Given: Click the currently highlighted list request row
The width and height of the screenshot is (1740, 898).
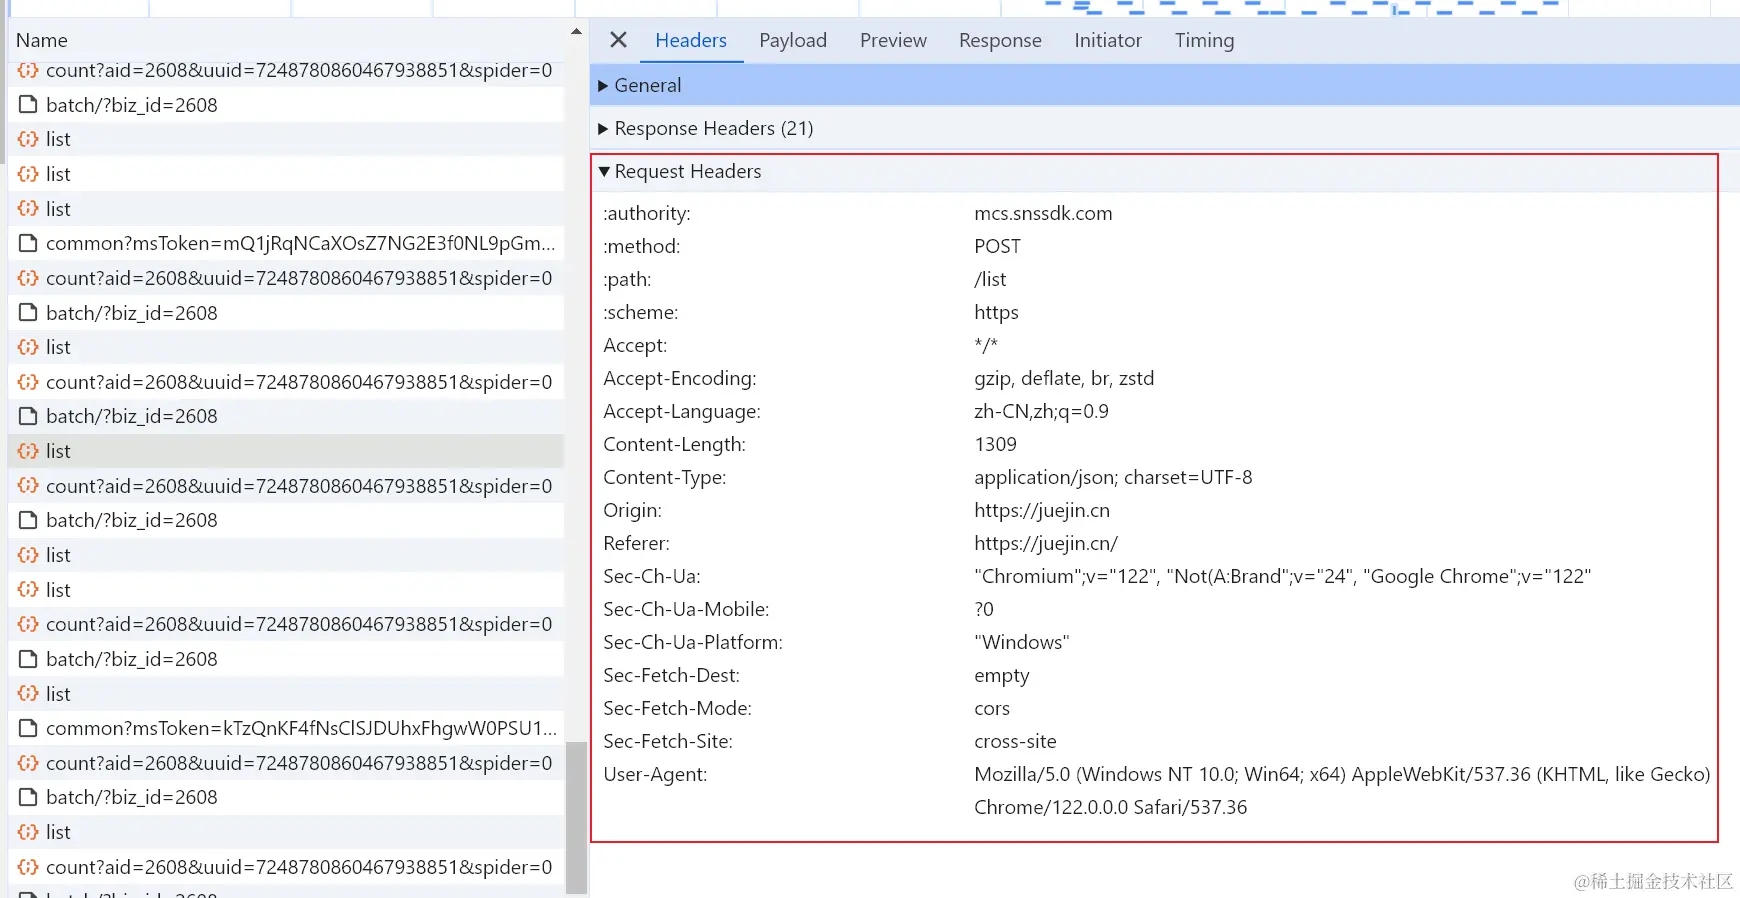Looking at the screenshot, I should tap(286, 451).
